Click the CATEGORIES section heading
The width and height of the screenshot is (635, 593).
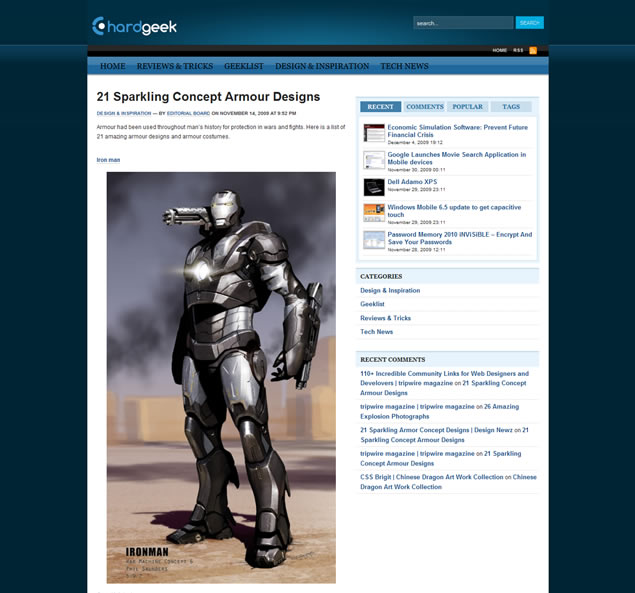381,276
